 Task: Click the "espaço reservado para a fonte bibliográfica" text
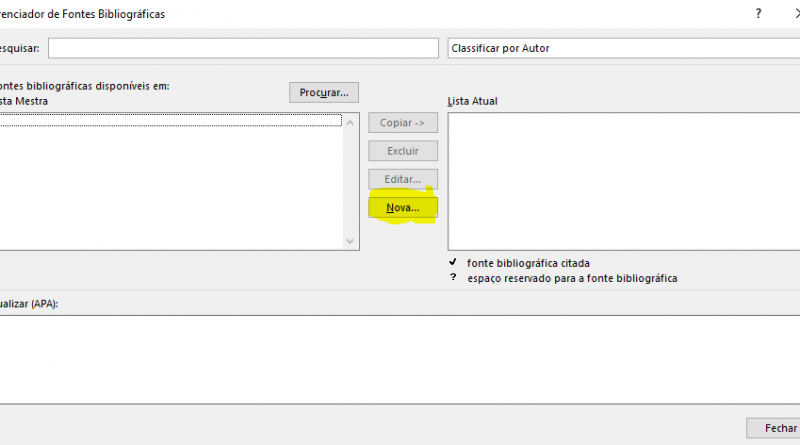pos(572,278)
